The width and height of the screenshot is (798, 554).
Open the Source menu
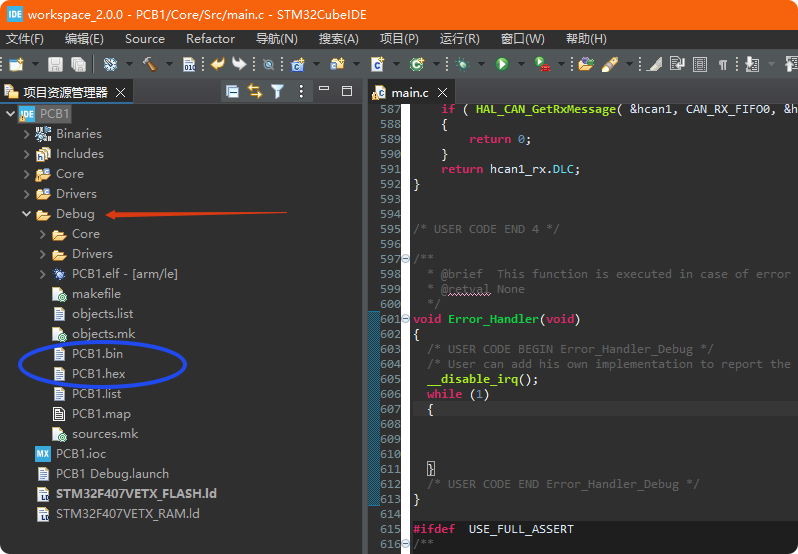point(145,39)
